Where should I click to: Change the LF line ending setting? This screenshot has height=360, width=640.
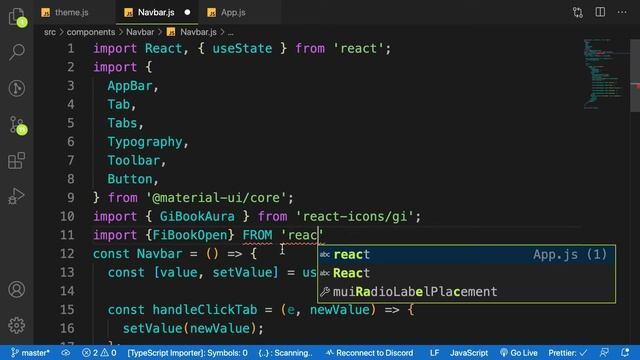coord(435,353)
